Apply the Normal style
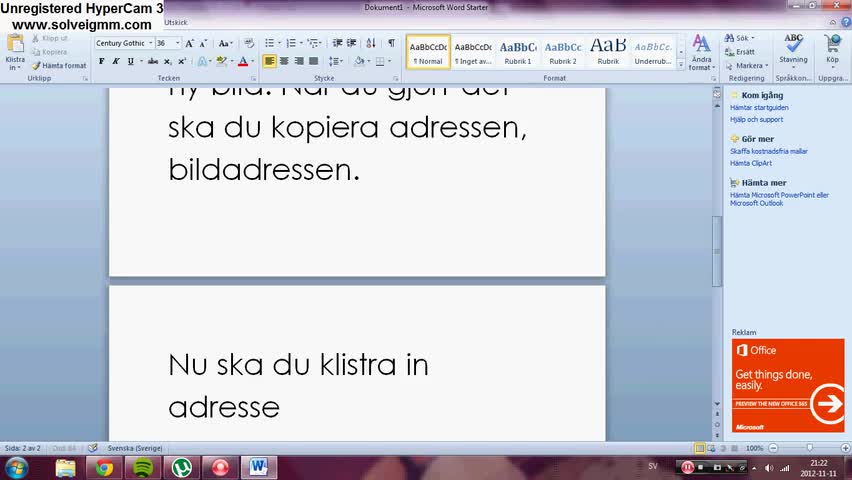This screenshot has height=480, width=852. point(428,52)
